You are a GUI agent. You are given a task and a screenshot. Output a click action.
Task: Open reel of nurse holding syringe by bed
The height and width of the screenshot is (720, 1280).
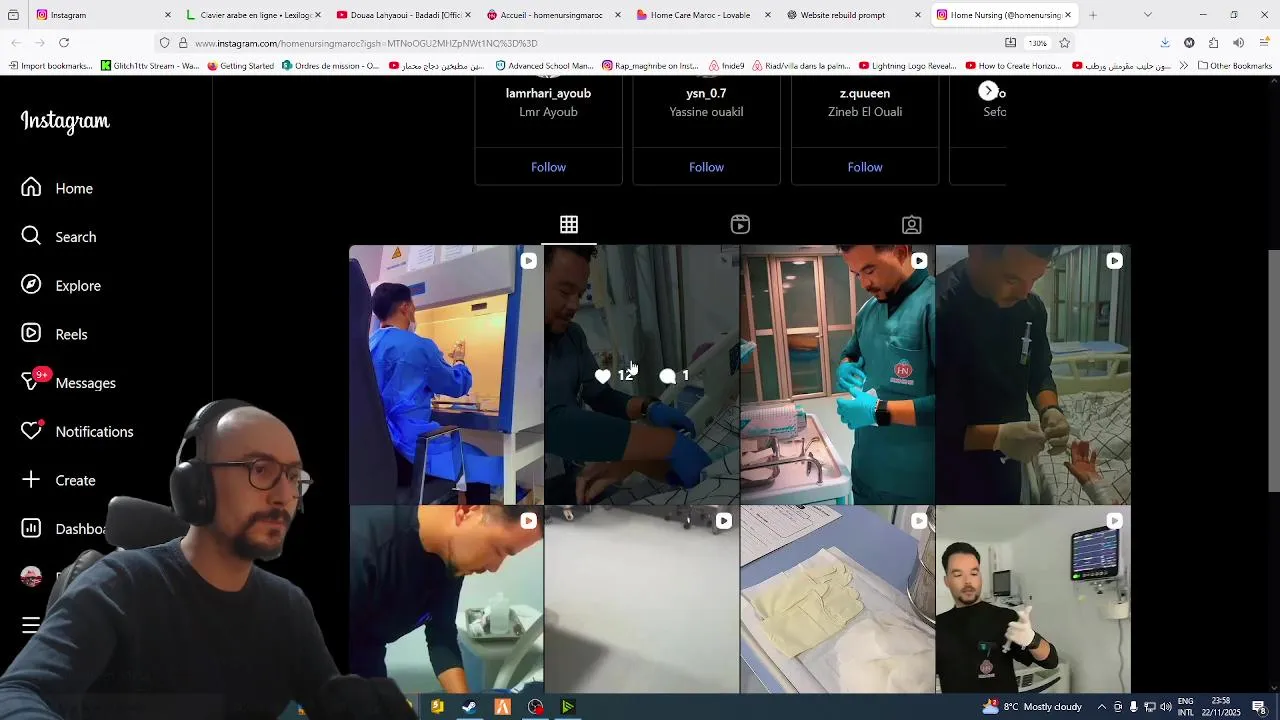[1033, 375]
